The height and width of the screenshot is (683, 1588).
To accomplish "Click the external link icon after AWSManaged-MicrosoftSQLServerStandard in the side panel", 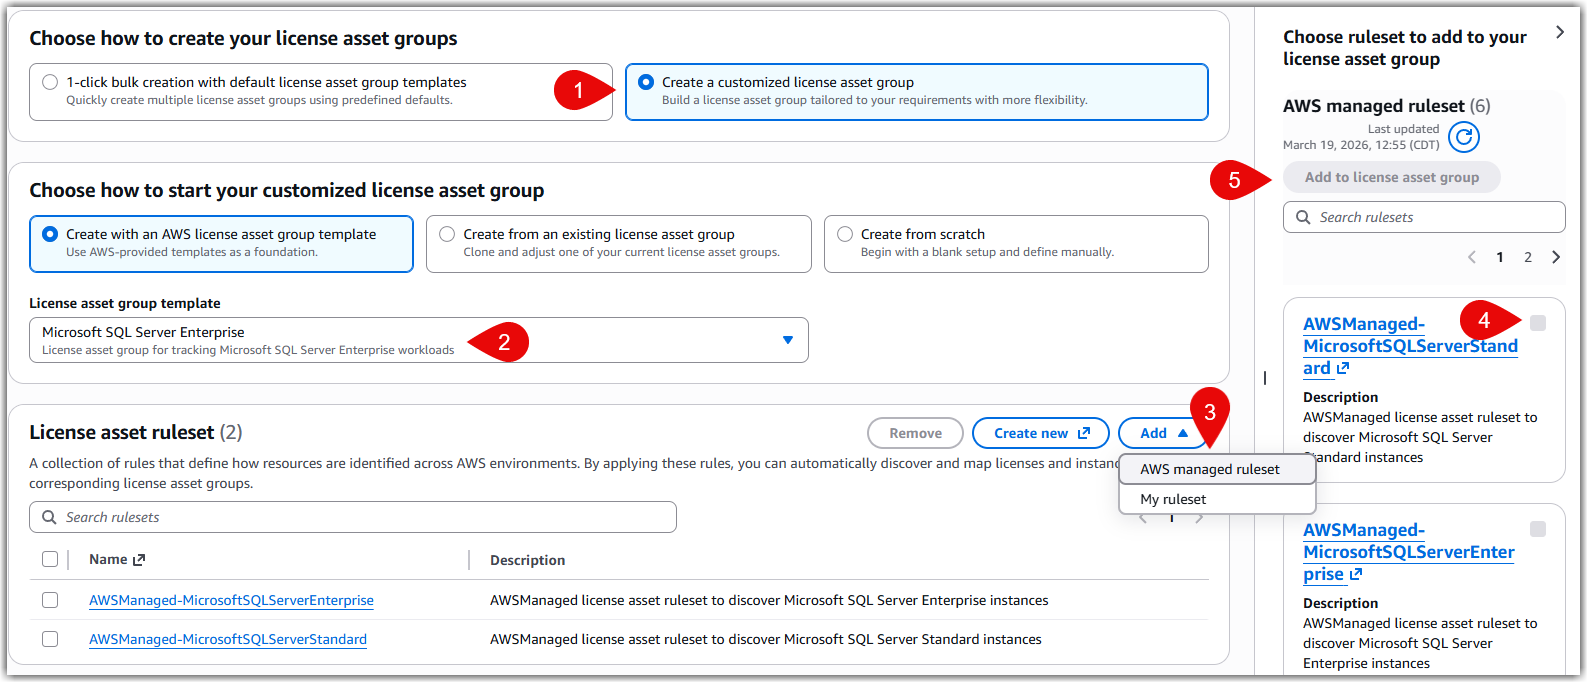I will [x=1343, y=368].
